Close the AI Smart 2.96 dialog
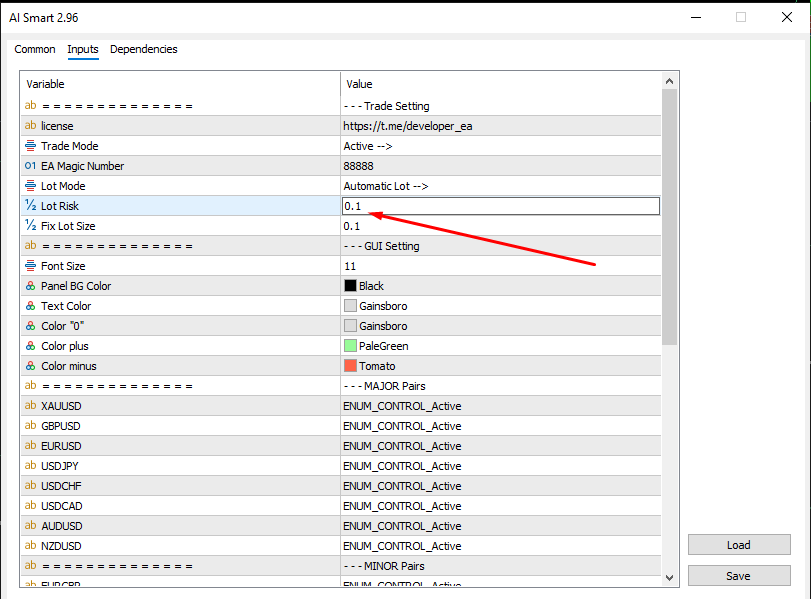Screen dimensions: 811x599 787,17
